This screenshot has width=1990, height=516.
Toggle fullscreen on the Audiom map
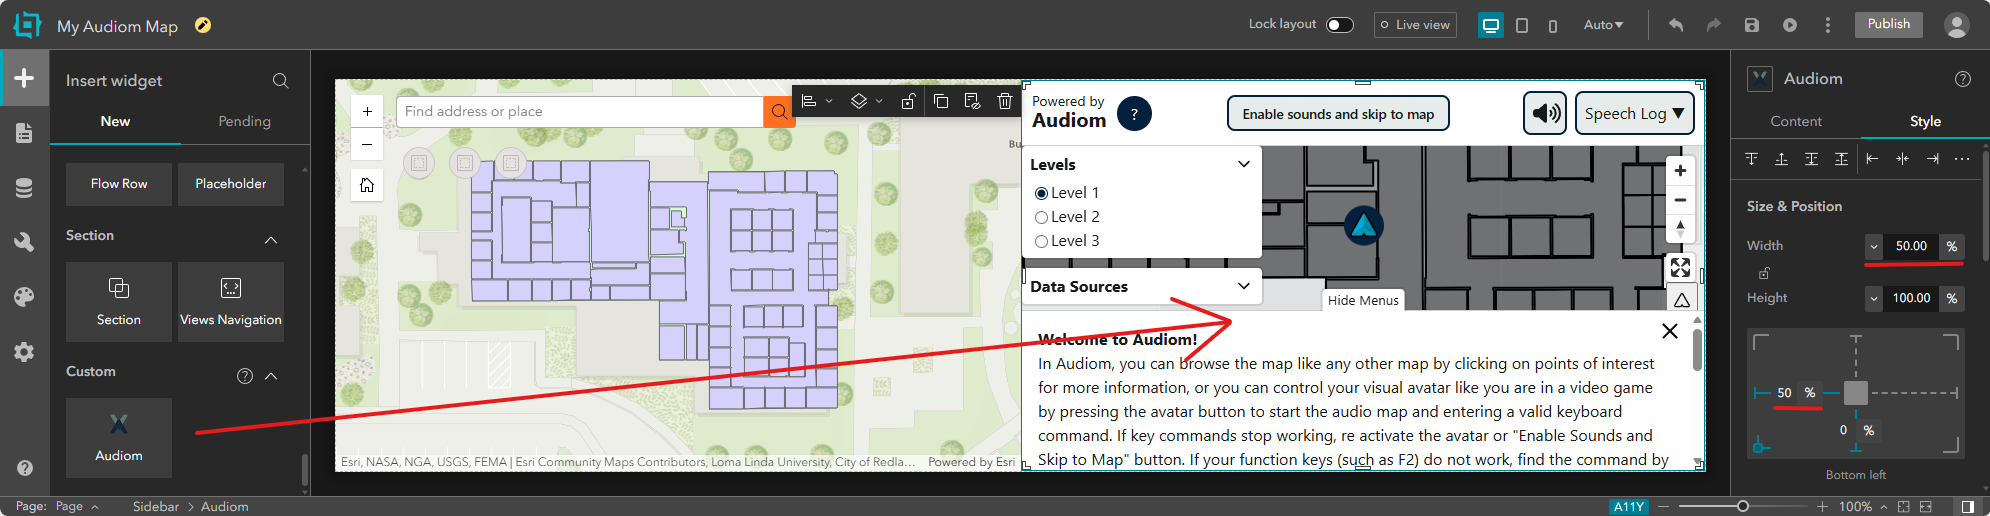pos(1680,267)
